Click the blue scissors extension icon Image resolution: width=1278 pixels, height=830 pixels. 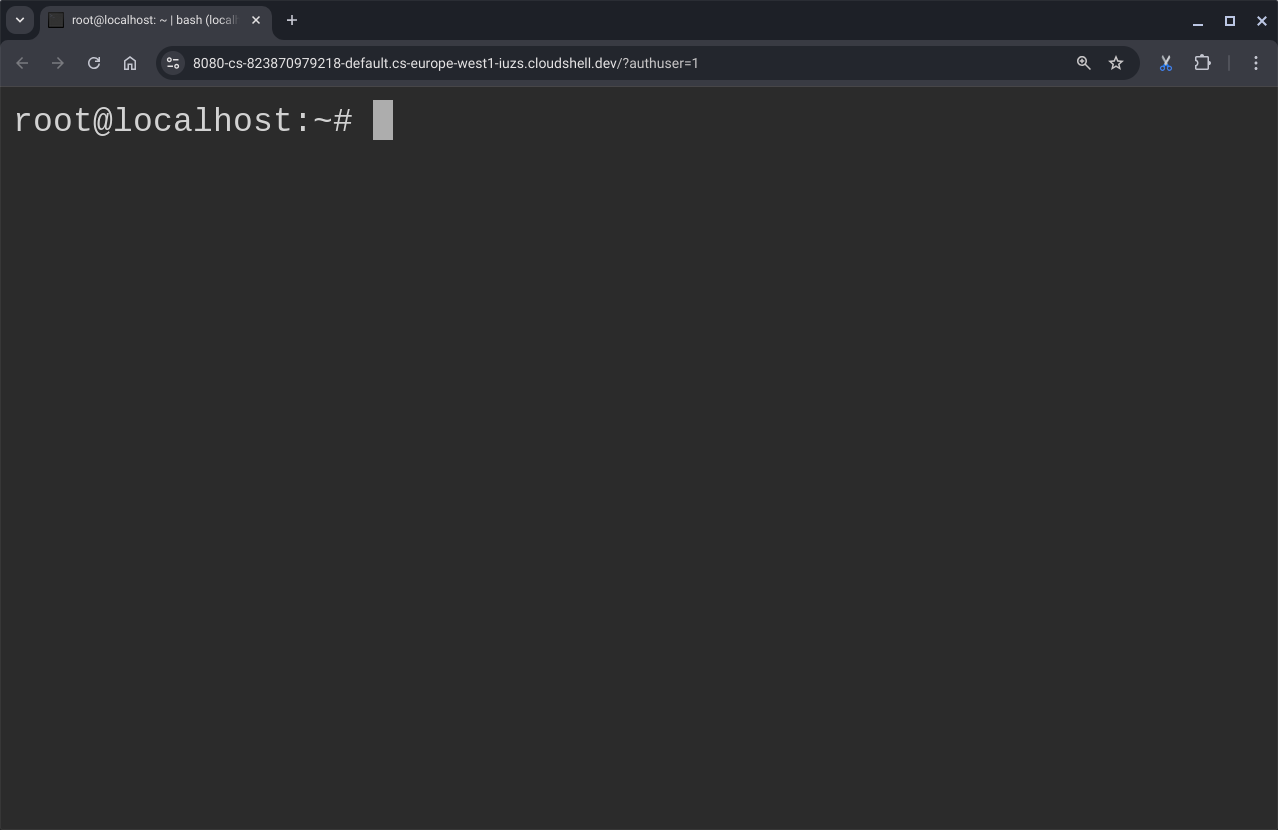point(1164,62)
